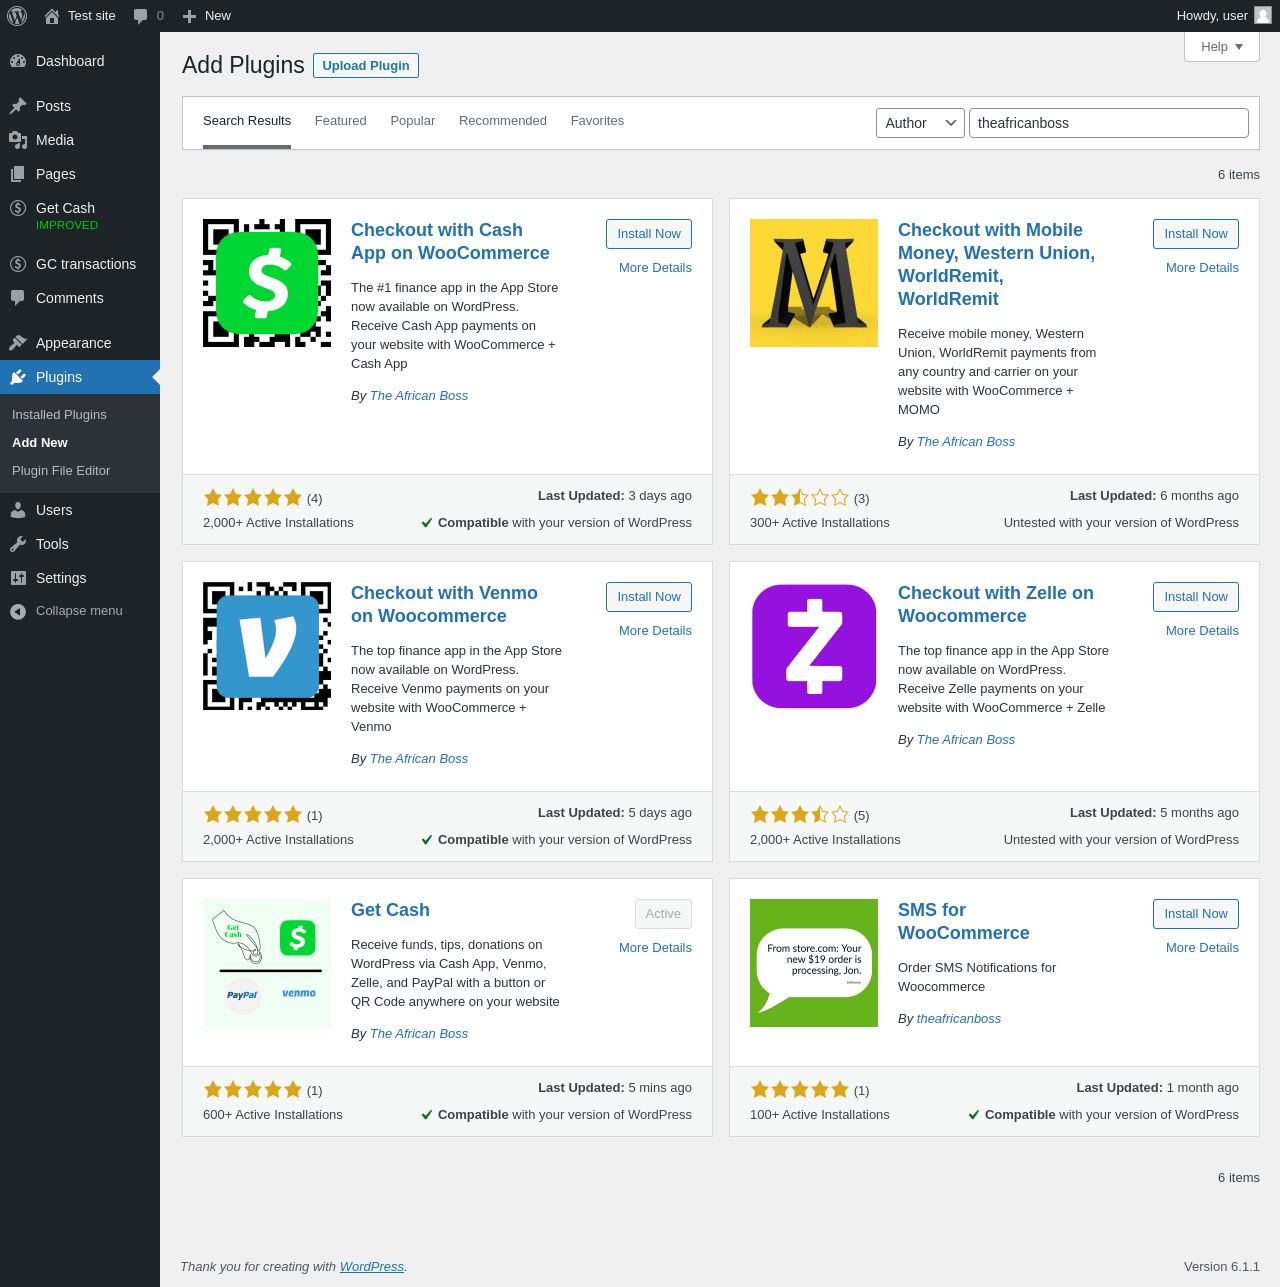Select Add New plugins submenu item
This screenshot has height=1287, width=1280.
[x=40, y=443]
